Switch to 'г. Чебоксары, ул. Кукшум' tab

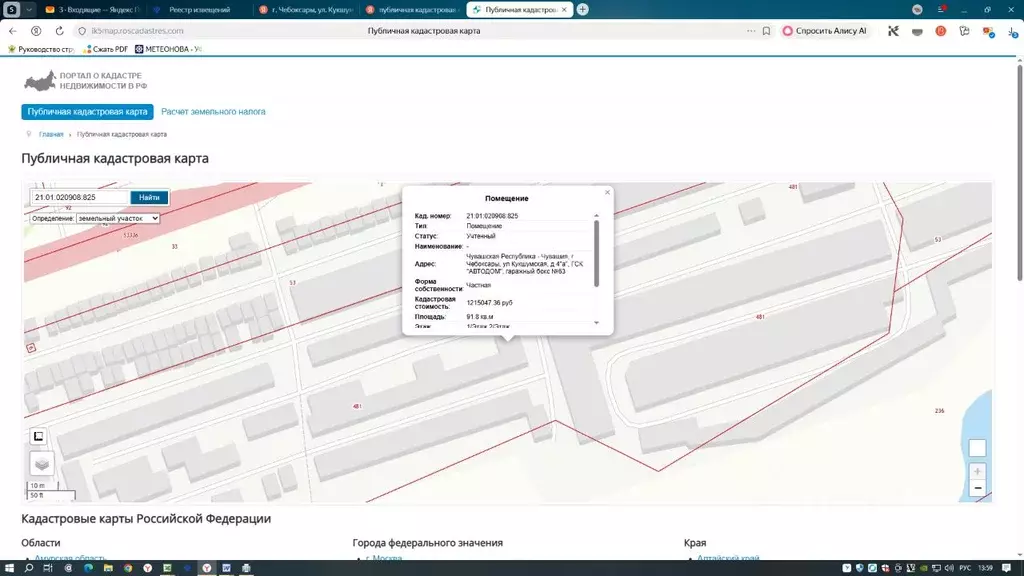click(306, 10)
